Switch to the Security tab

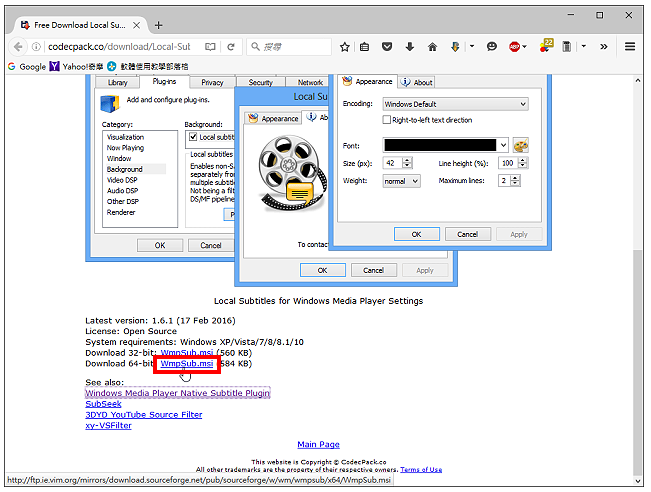[x=261, y=83]
